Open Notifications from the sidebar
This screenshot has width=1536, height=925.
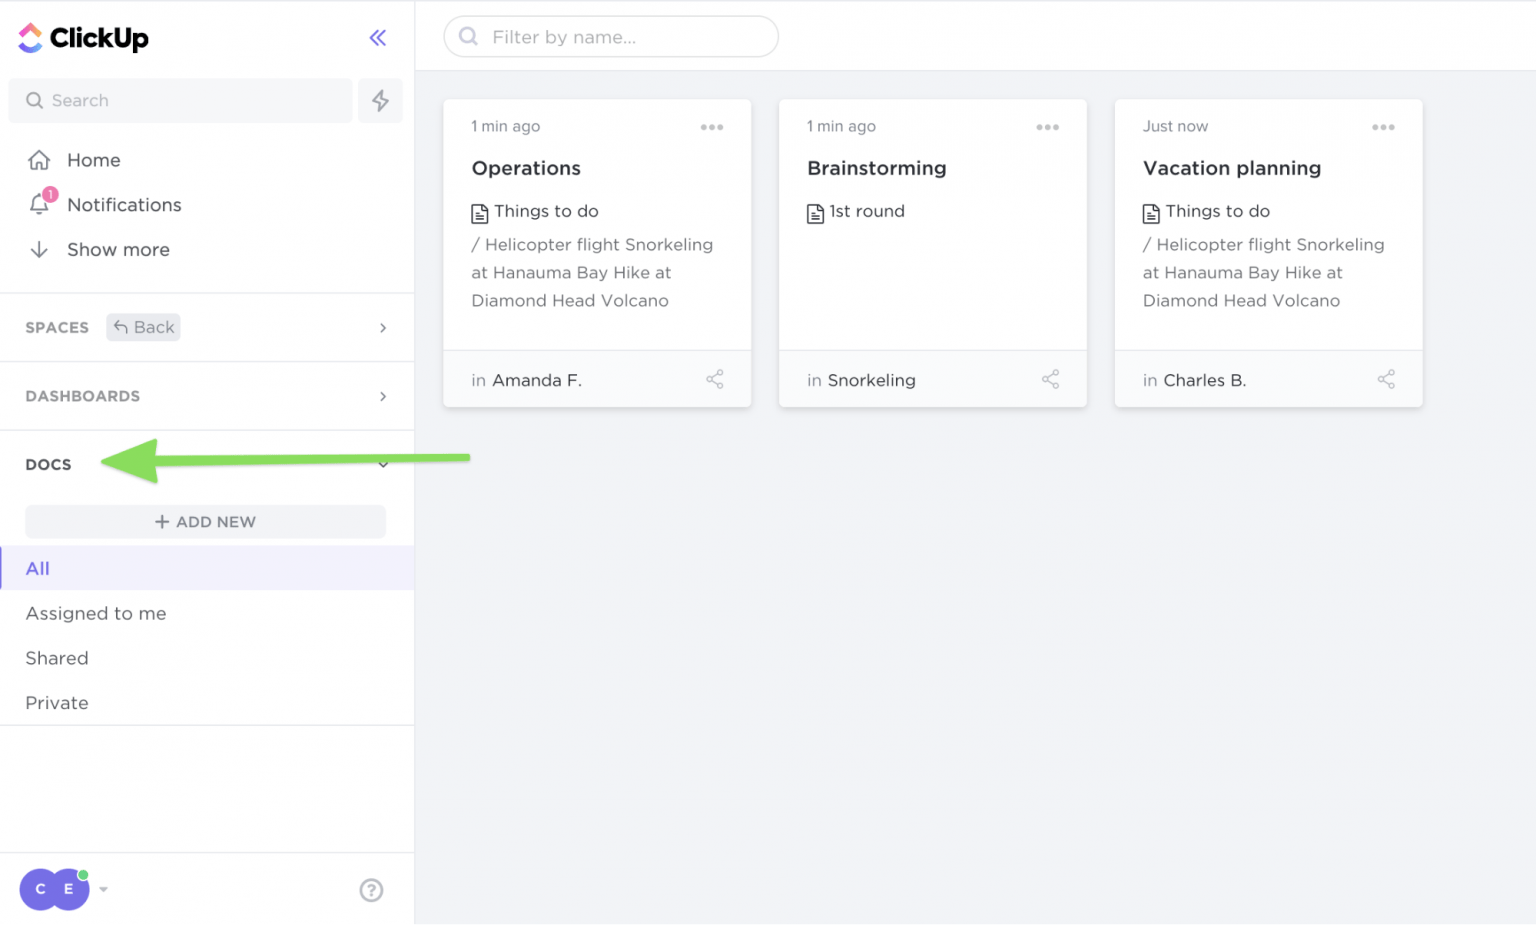pos(124,204)
